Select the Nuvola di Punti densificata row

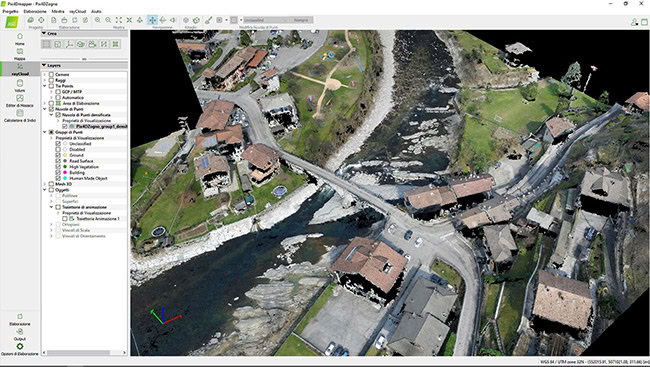86,115
